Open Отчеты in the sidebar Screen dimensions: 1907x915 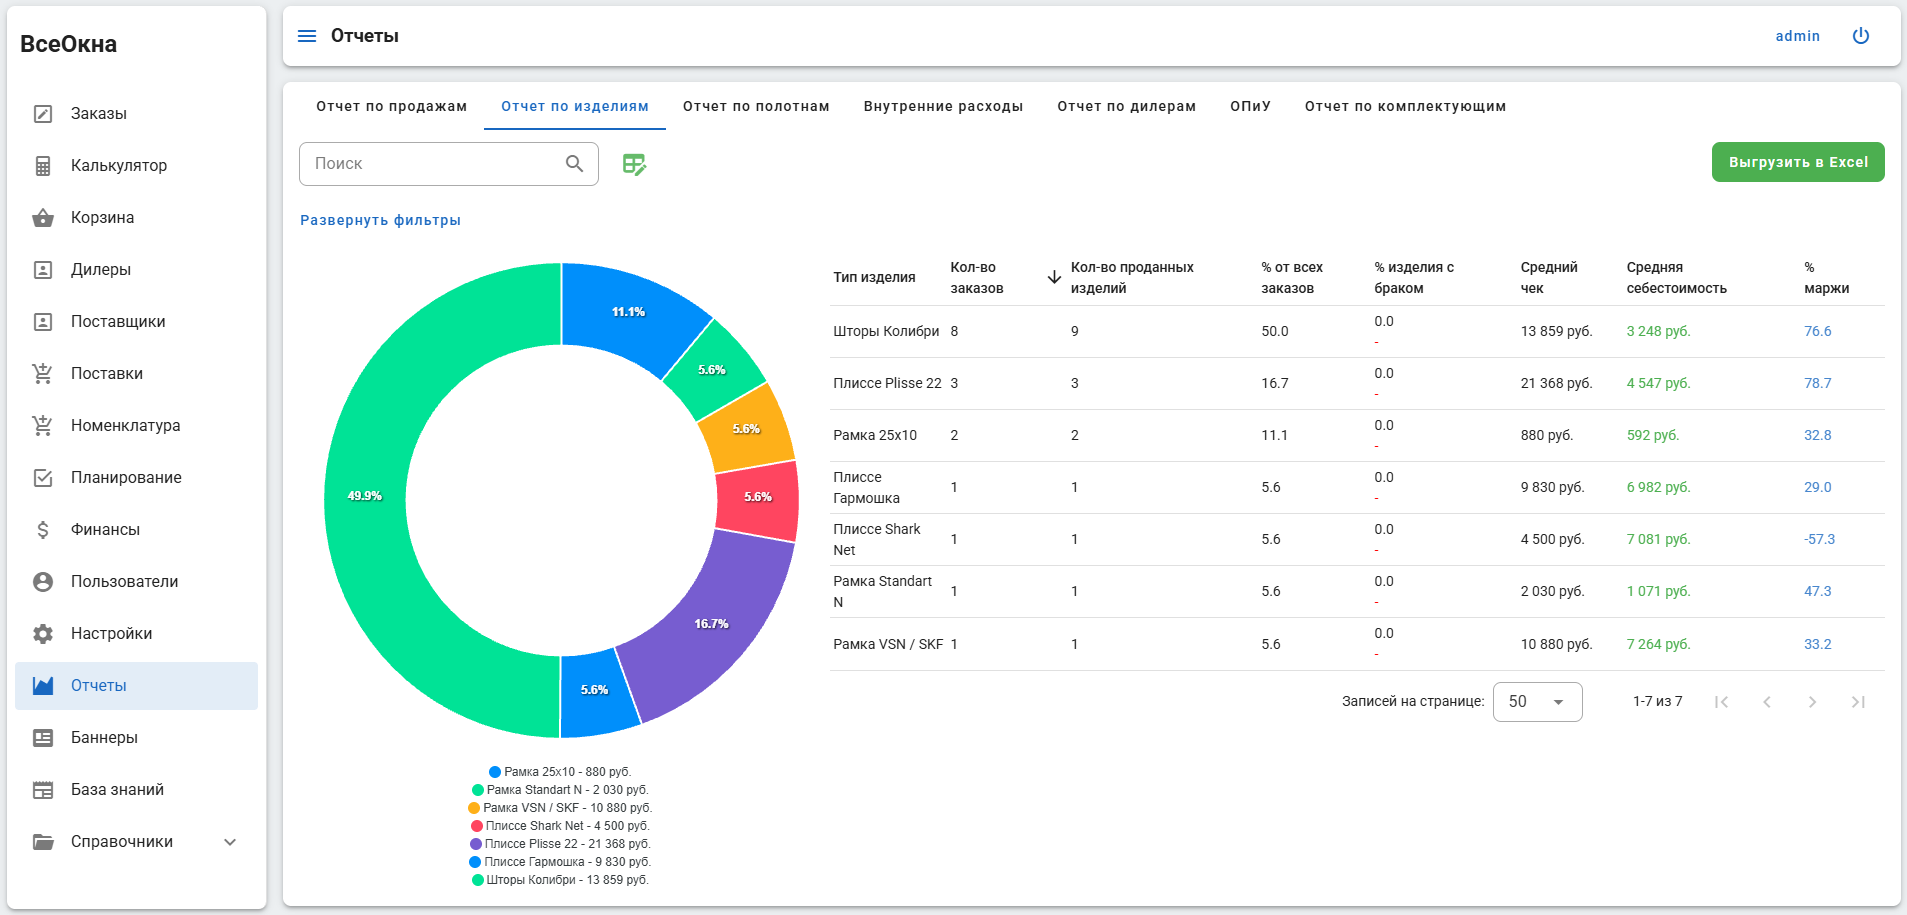coord(136,686)
